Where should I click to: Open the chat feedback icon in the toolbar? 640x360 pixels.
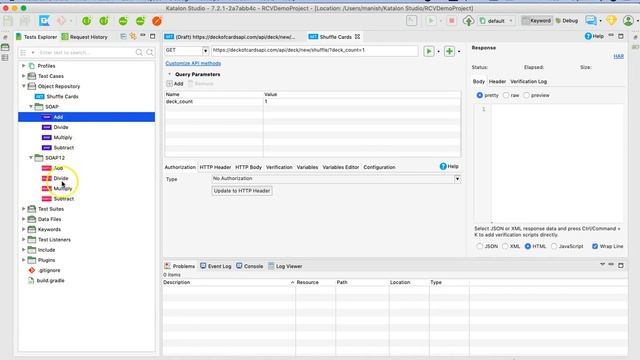(590, 20)
